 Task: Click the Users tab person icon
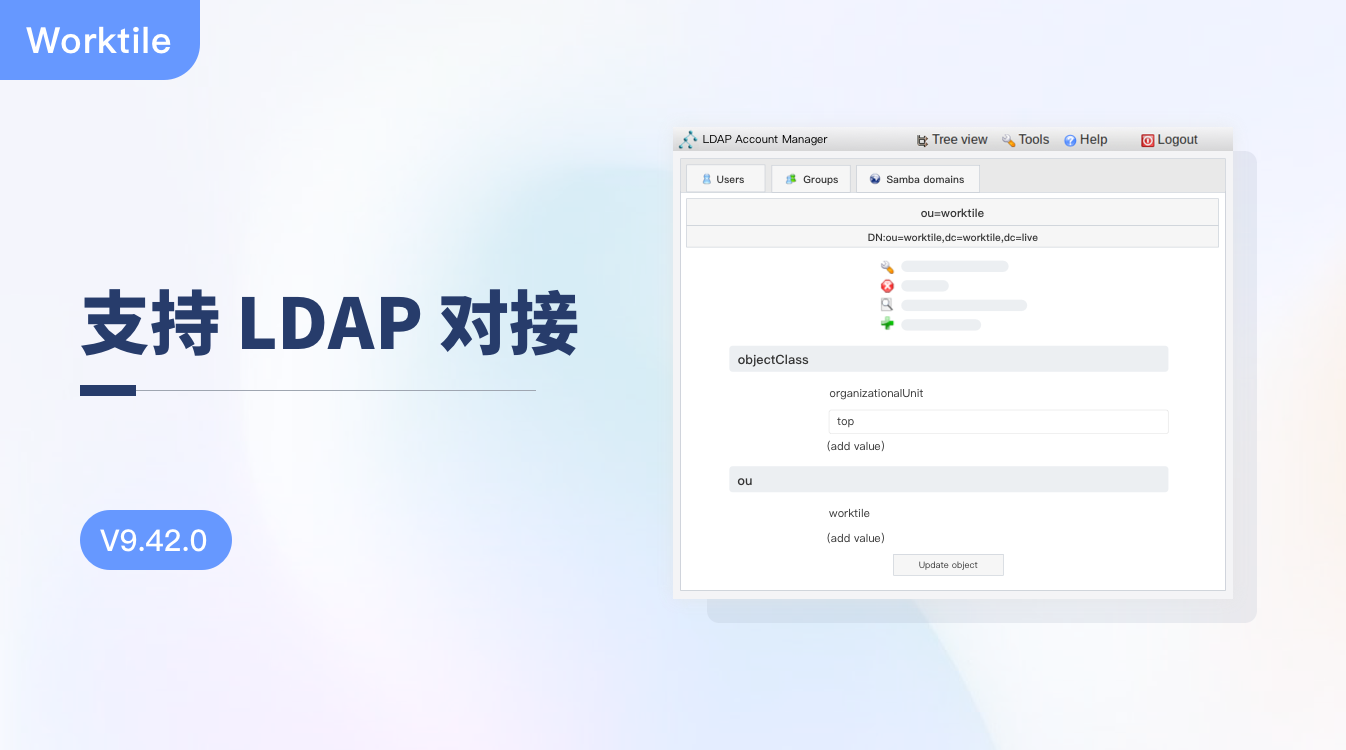706,180
